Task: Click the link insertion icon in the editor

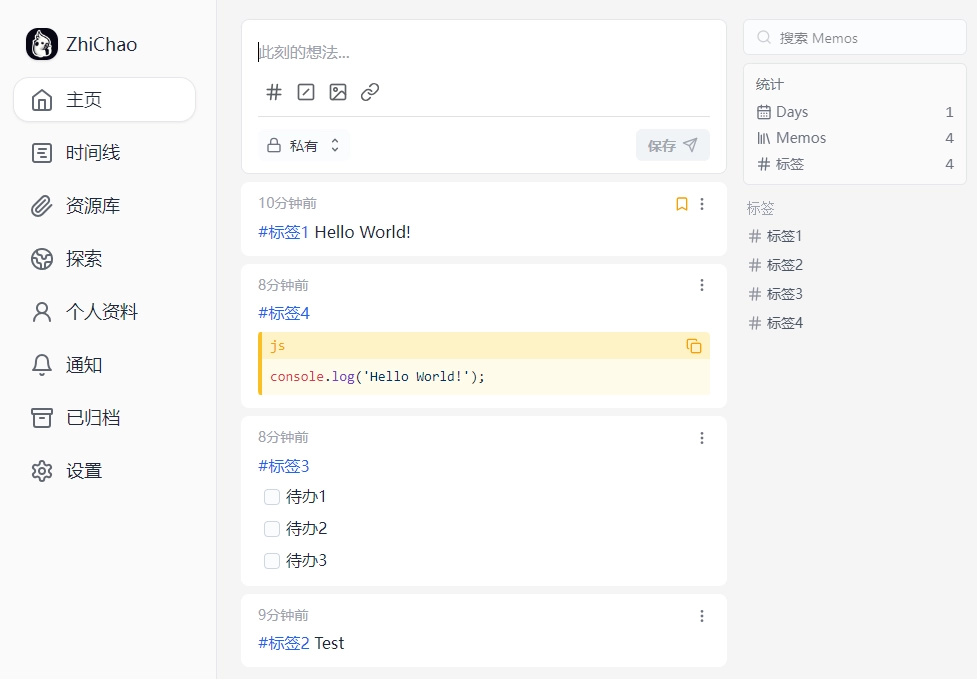Action: coord(370,92)
